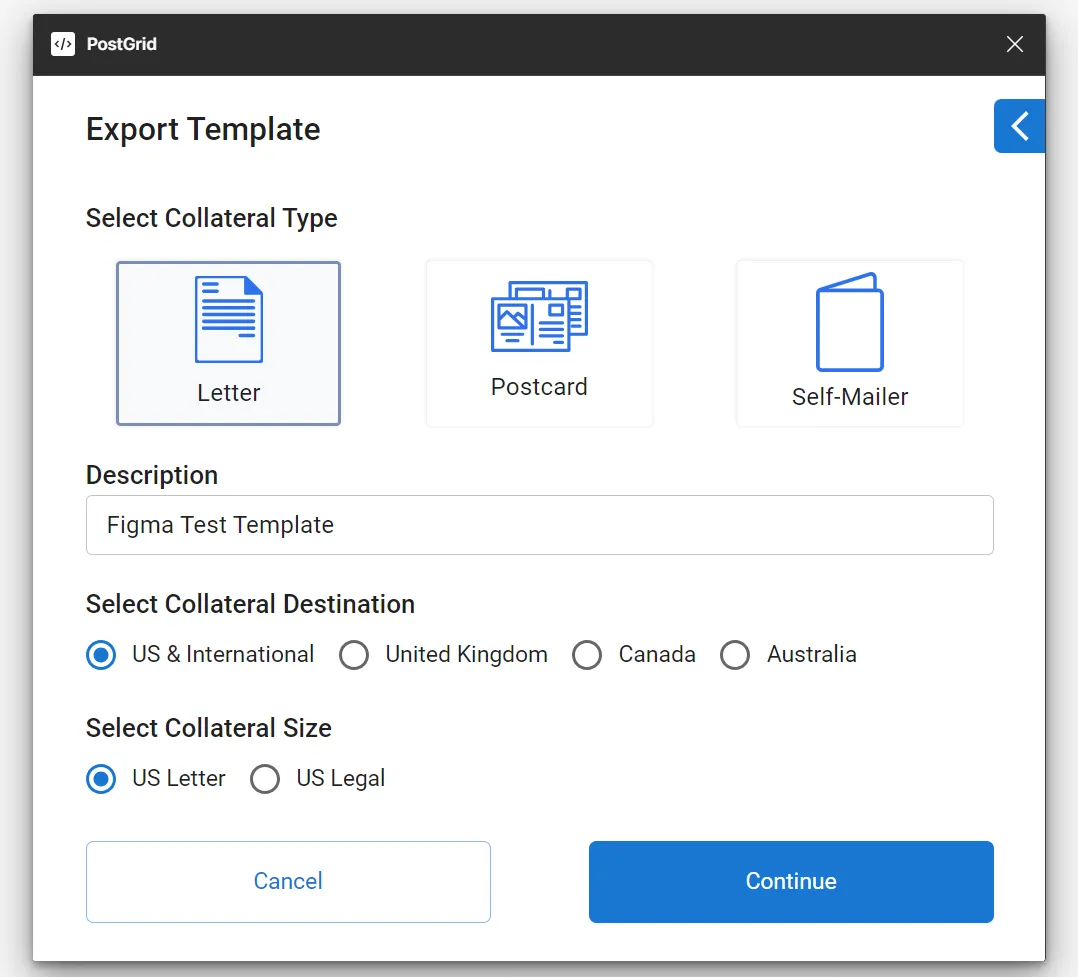This screenshot has height=977, width=1078.
Task: Click the document icon inside the Letter card
Action: pos(228,318)
